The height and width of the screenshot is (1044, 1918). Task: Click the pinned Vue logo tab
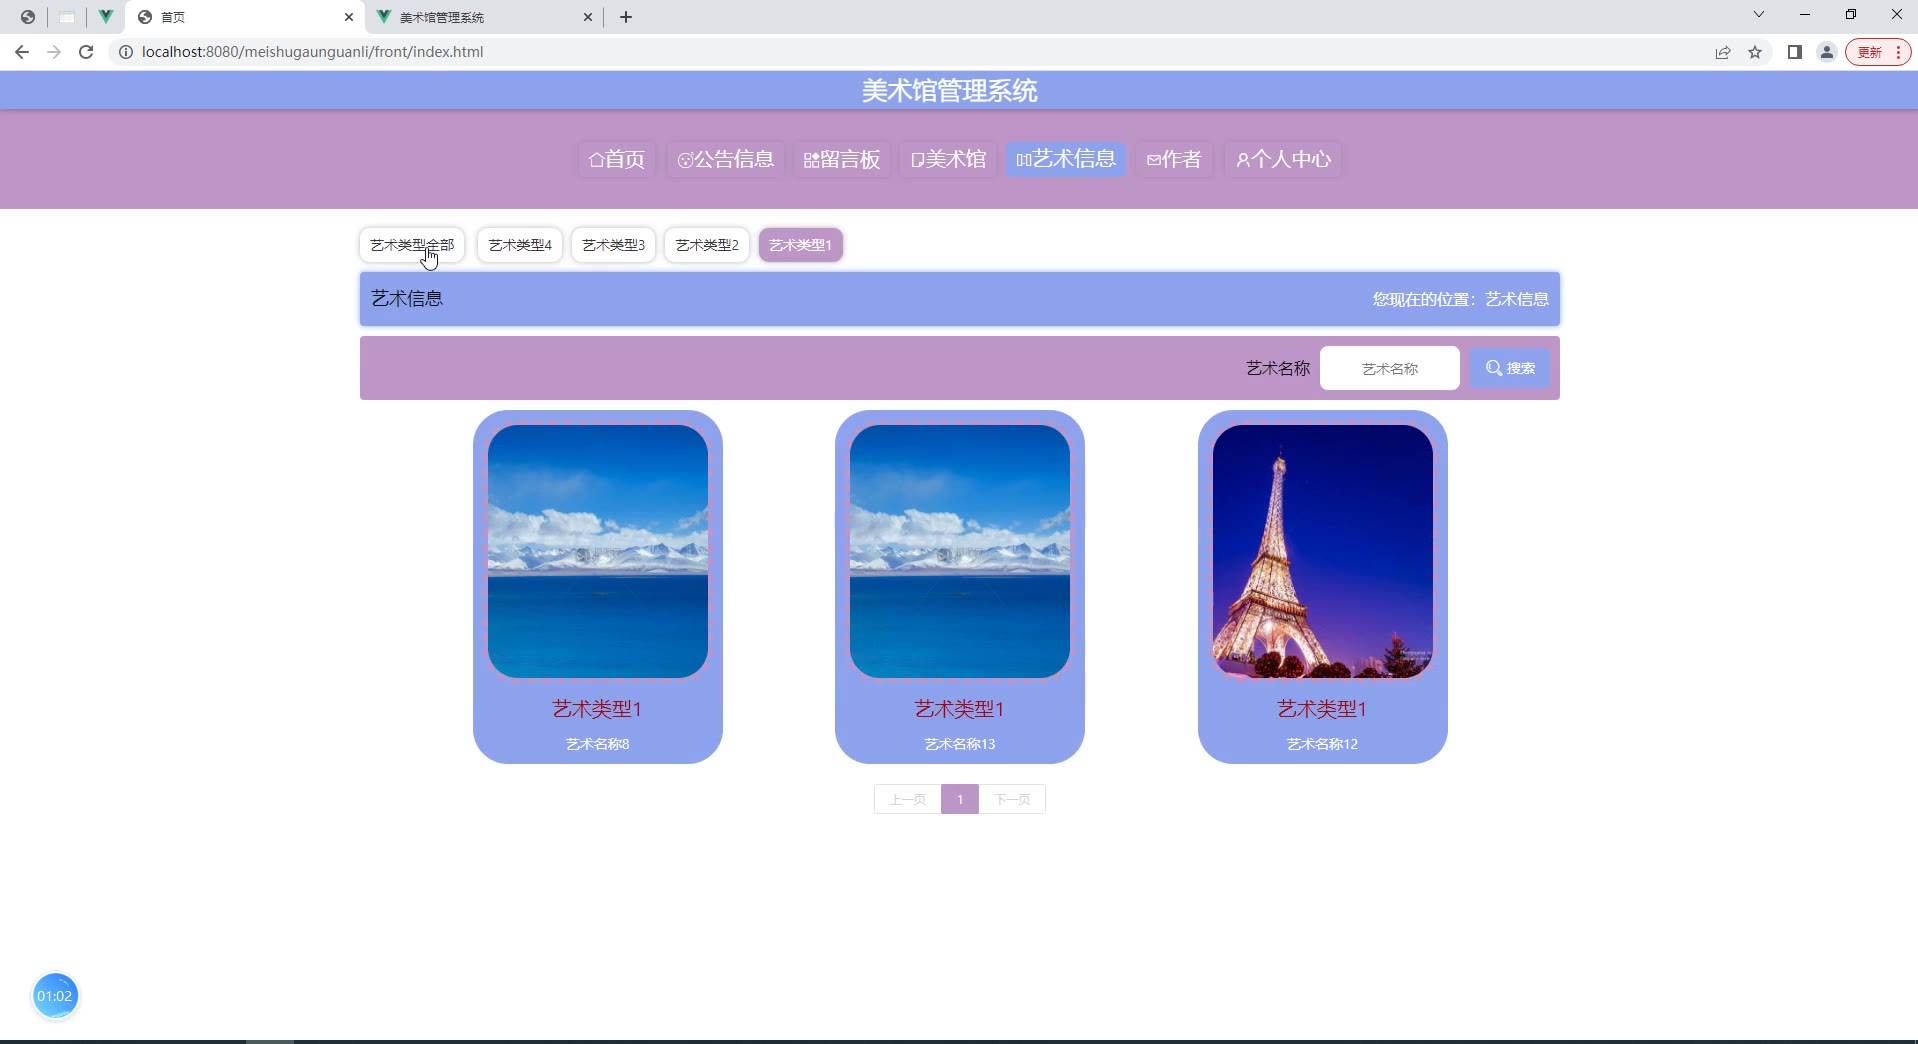[105, 17]
